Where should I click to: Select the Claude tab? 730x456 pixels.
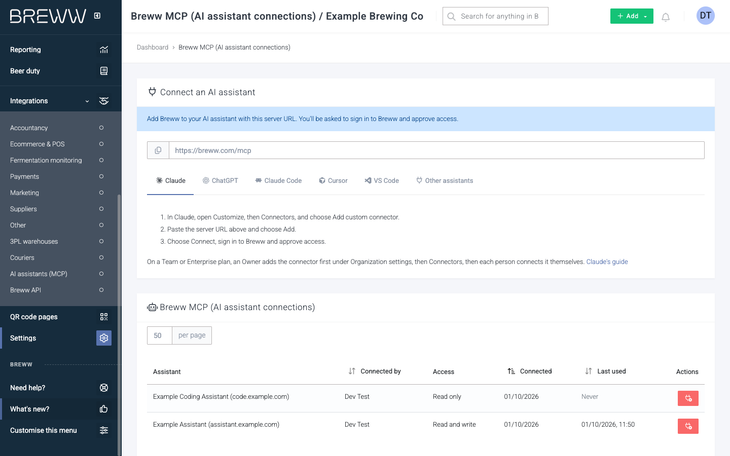[x=170, y=181]
